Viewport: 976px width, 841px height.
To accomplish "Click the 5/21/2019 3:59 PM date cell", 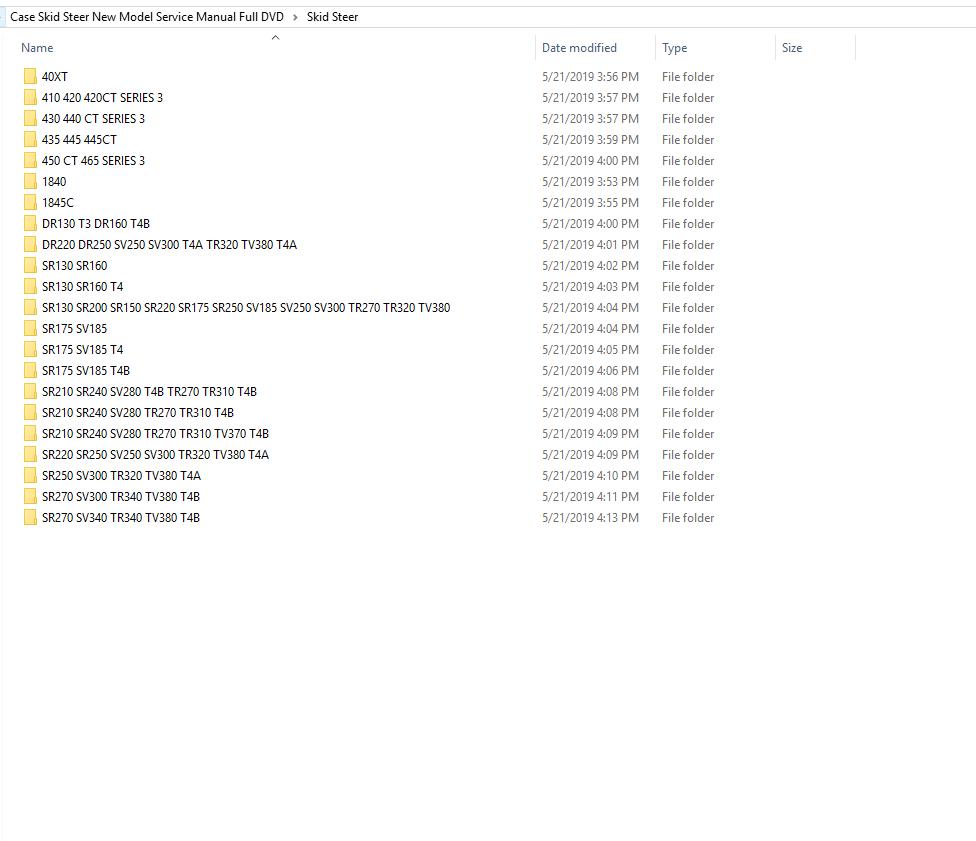I will coord(590,139).
